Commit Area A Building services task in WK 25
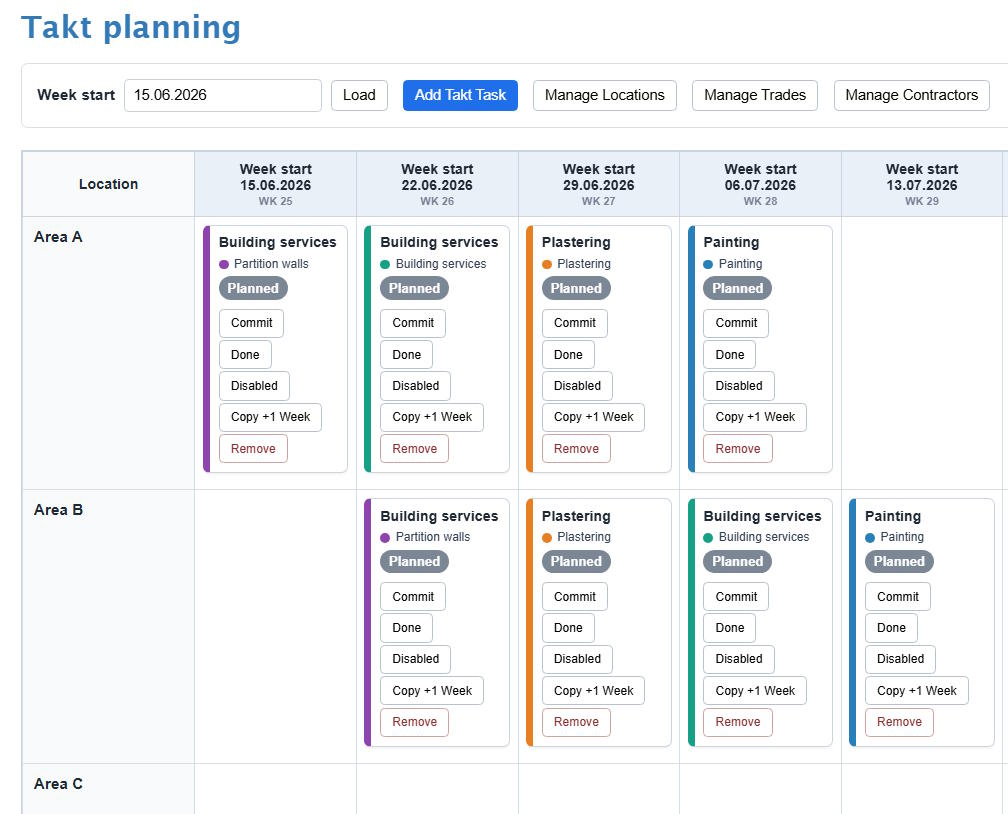 pos(251,323)
